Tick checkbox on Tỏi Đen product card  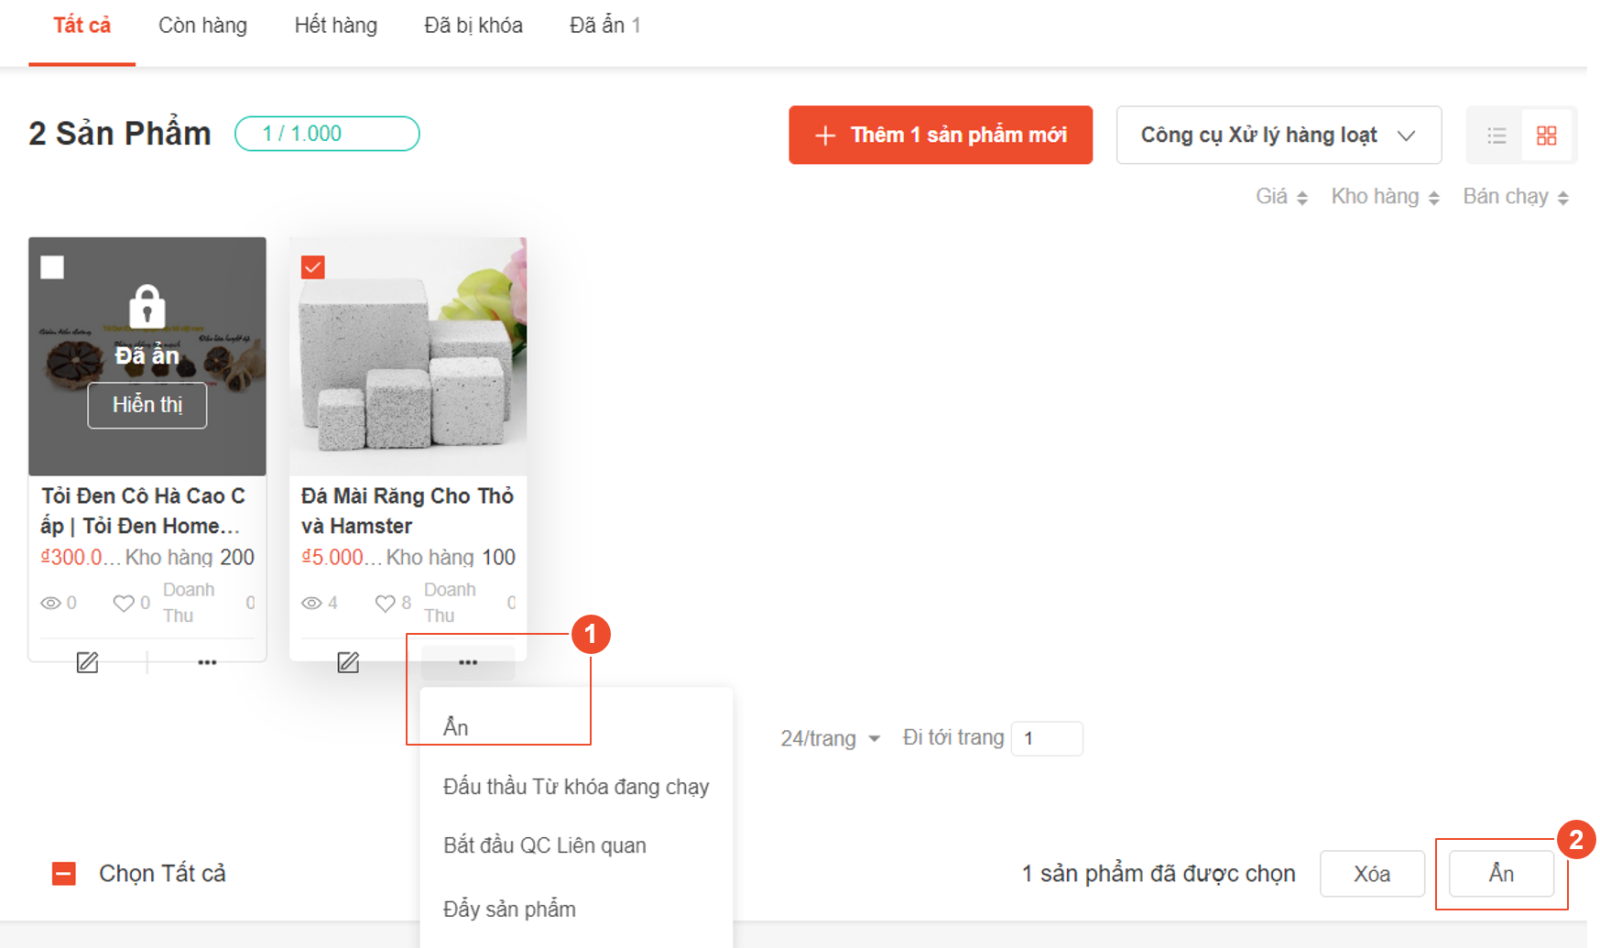52,267
